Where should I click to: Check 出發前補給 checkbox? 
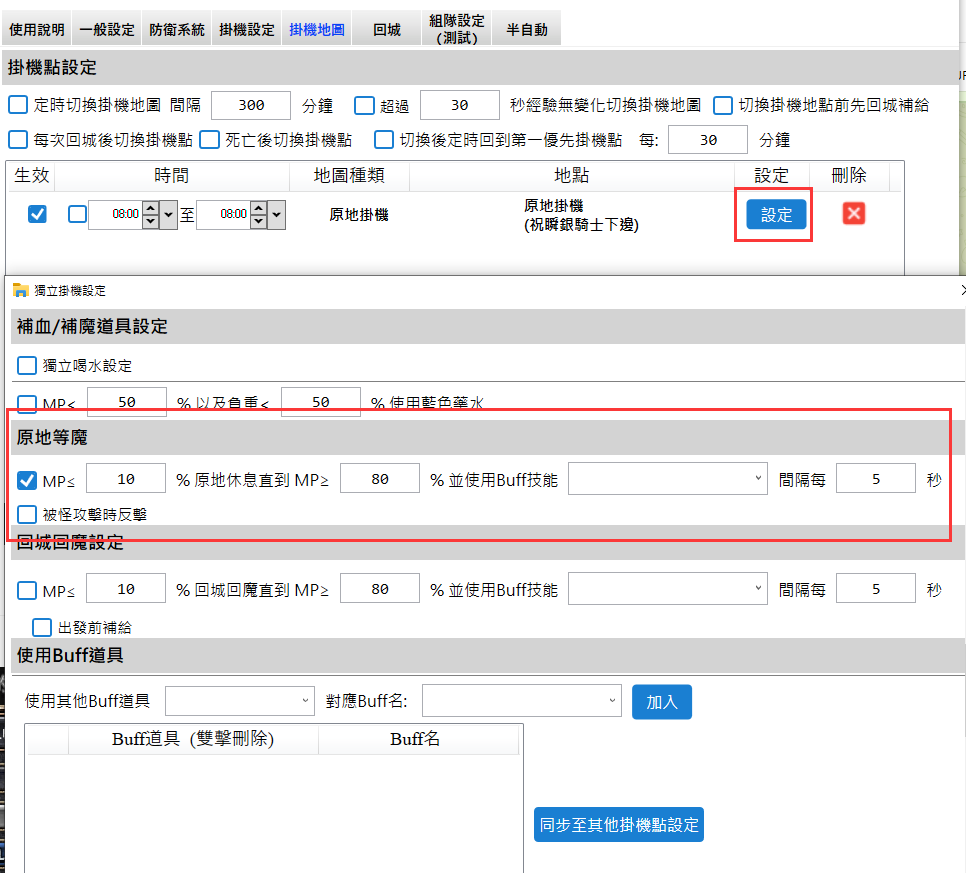pos(42,628)
